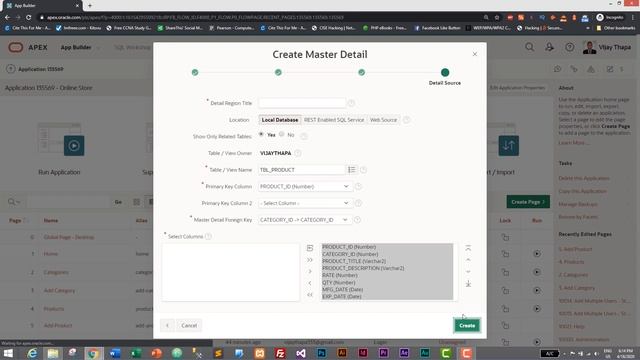Move selected column to bottom
Screen dimensions: 640x360
(468, 283)
